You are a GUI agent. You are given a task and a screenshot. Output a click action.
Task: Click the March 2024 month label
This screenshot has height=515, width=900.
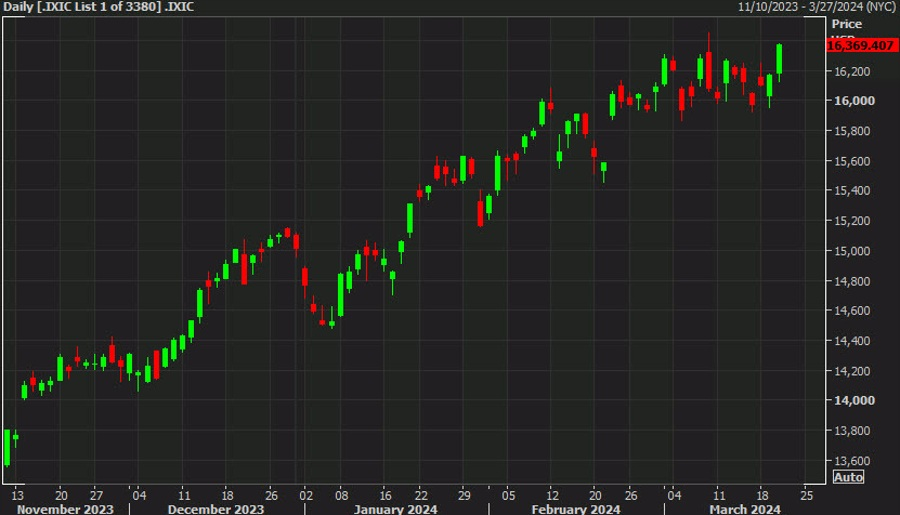click(x=744, y=509)
